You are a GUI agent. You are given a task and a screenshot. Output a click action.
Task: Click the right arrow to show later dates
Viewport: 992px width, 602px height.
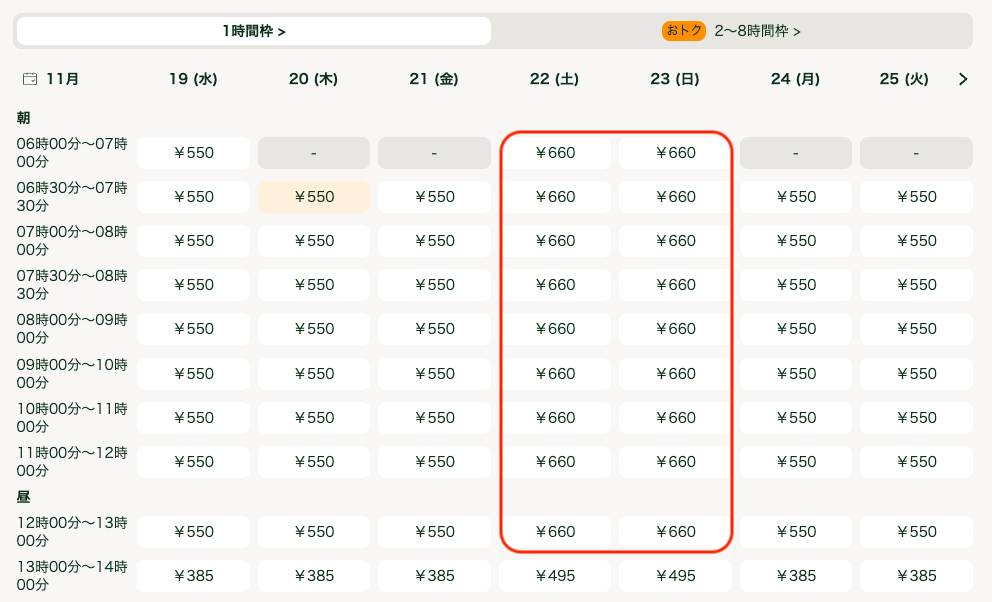click(x=963, y=78)
